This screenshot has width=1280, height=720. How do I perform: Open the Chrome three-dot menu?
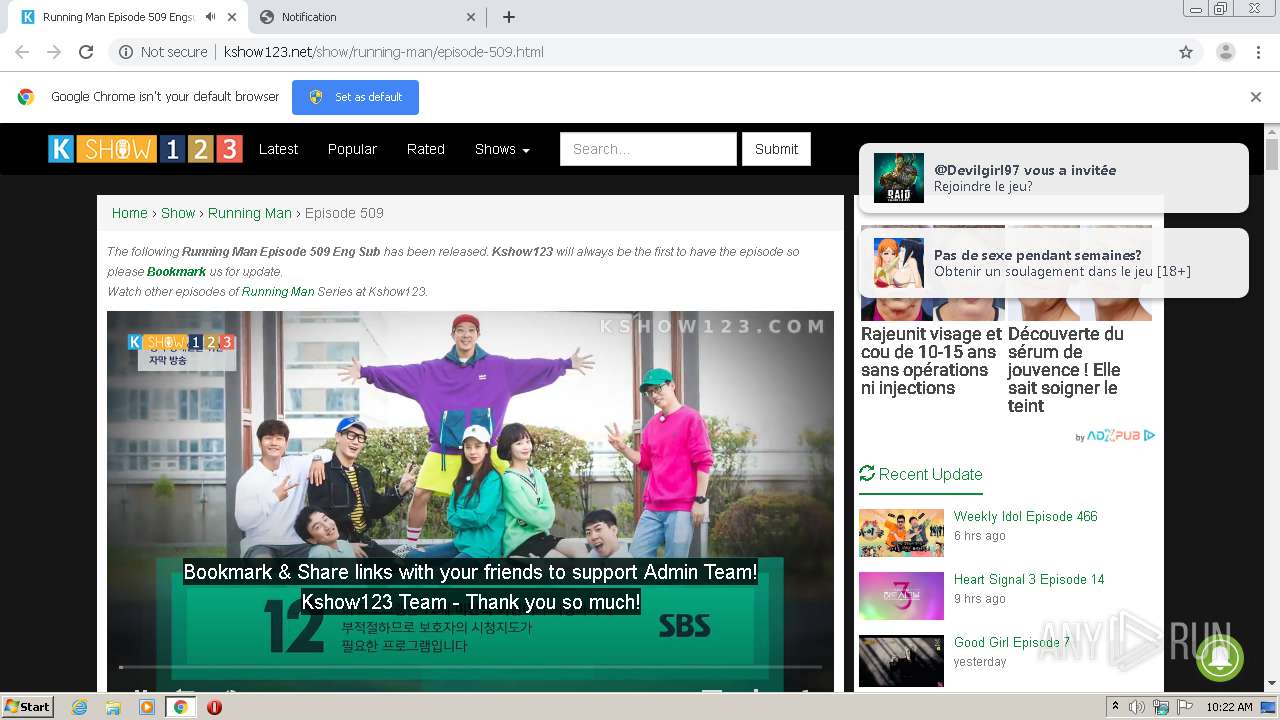tap(1258, 52)
